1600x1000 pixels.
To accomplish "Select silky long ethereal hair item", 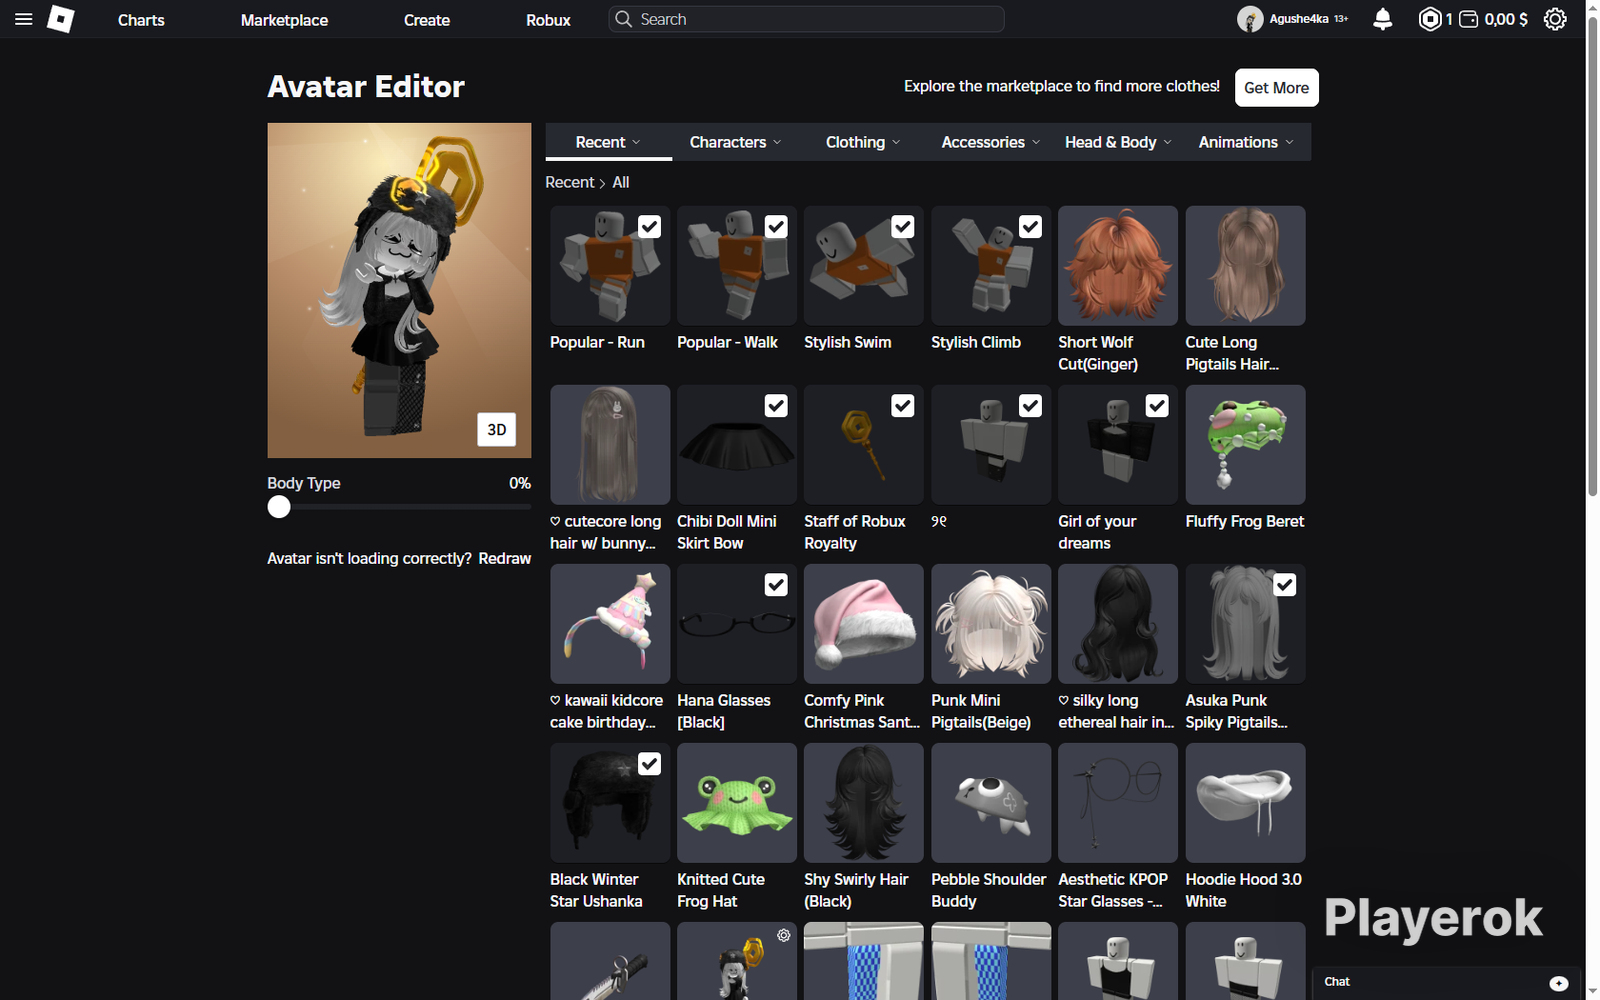I will (x=1118, y=624).
